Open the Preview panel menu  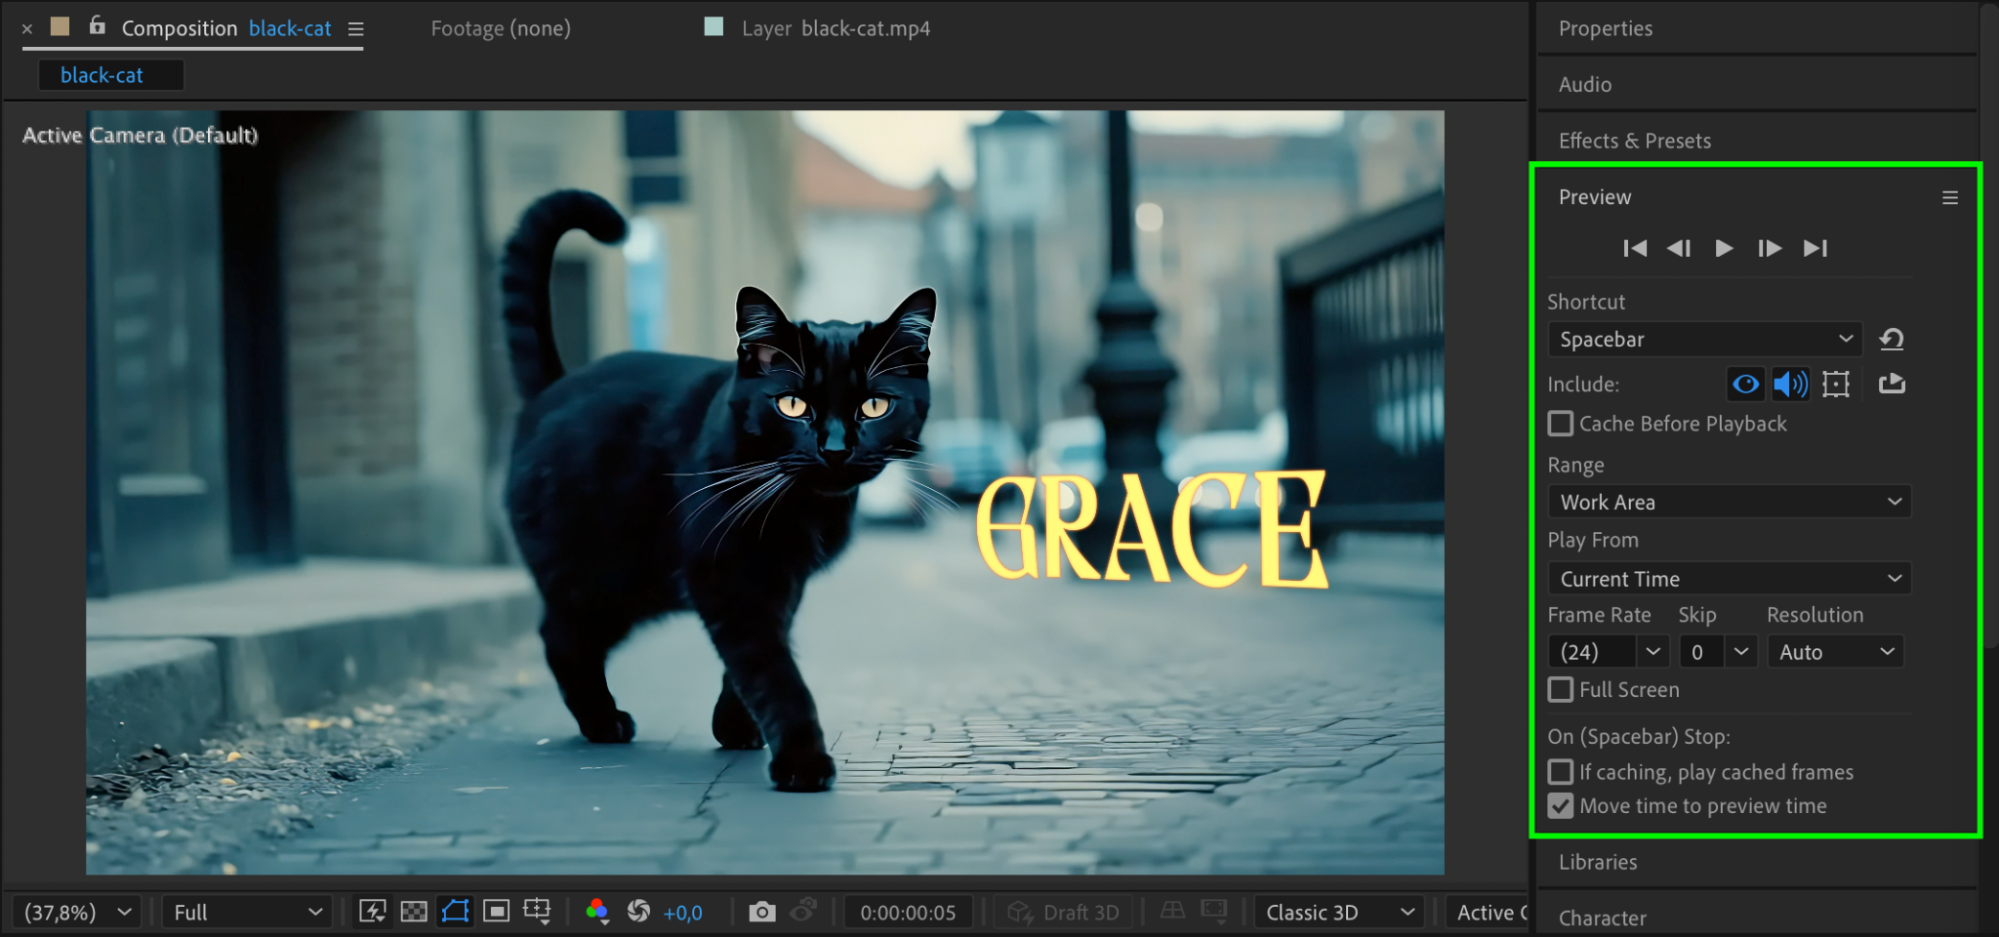1949,198
